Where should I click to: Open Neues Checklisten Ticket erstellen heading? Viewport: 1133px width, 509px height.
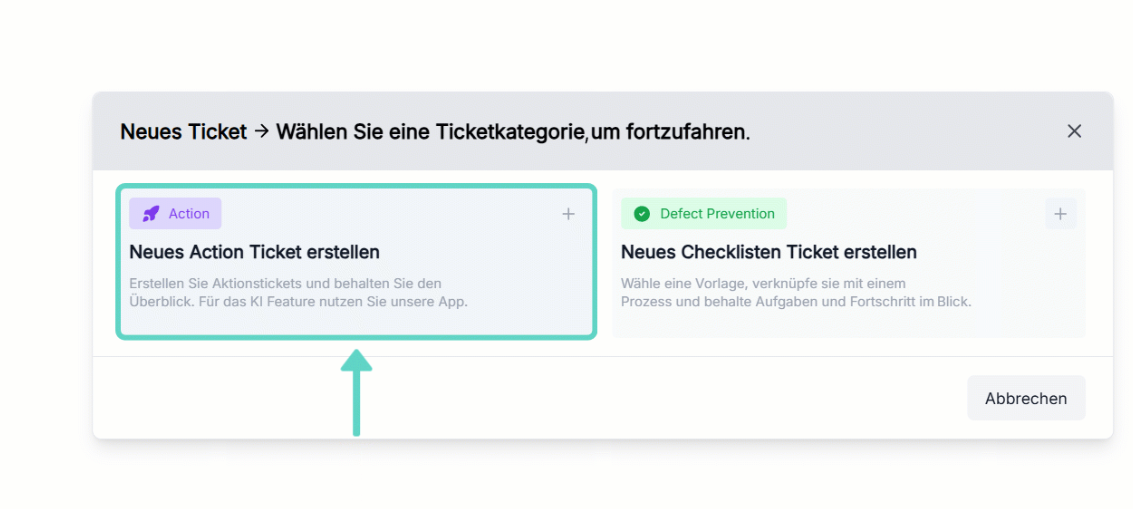769,252
